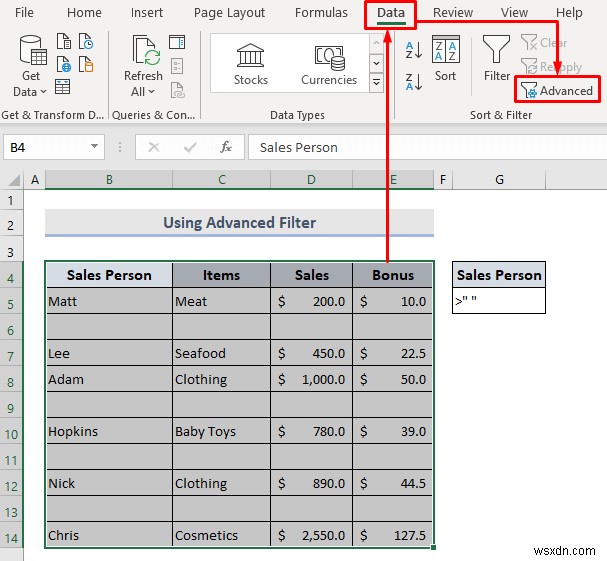This screenshot has height=561, width=607.
Task: Select column B header
Action: point(109,180)
